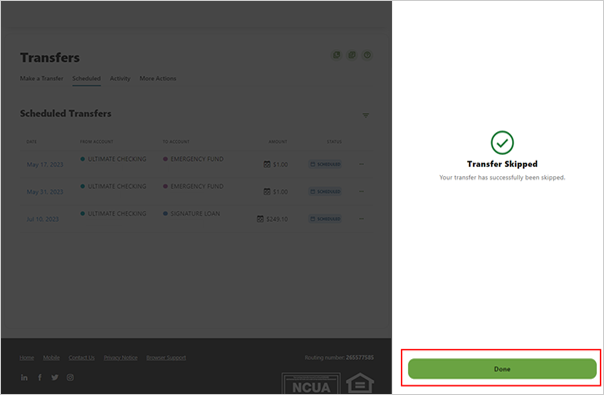Click the green checkmark success icon

coord(502,143)
